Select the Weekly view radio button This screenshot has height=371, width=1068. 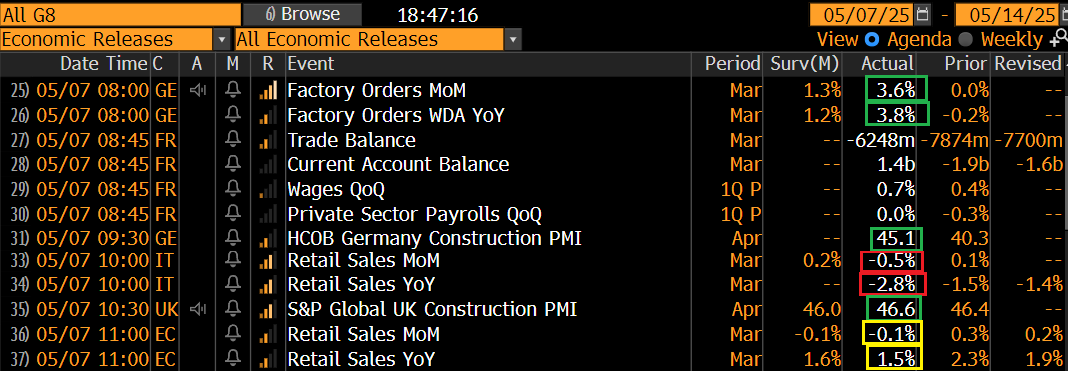pyautogui.click(x=965, y=39)
